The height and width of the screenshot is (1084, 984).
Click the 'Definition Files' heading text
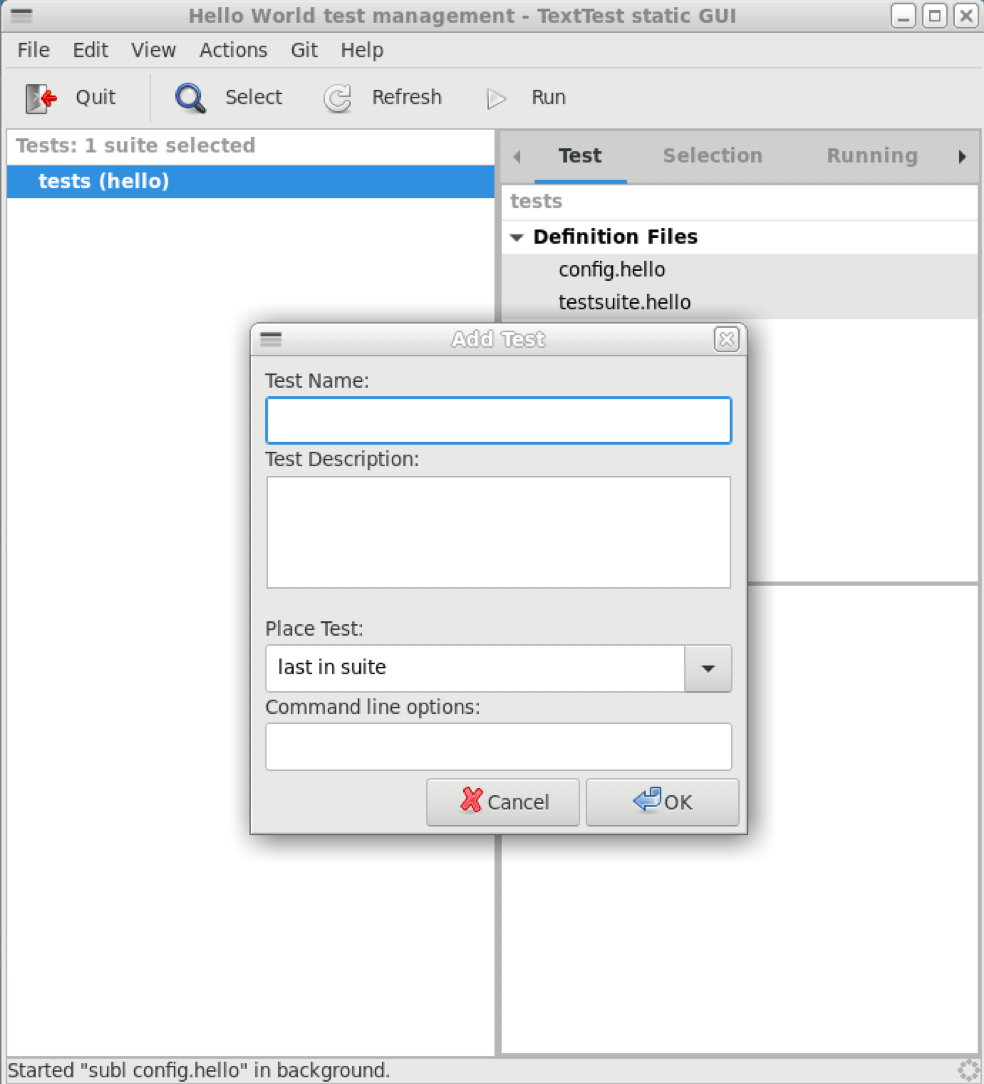point(615,237)
